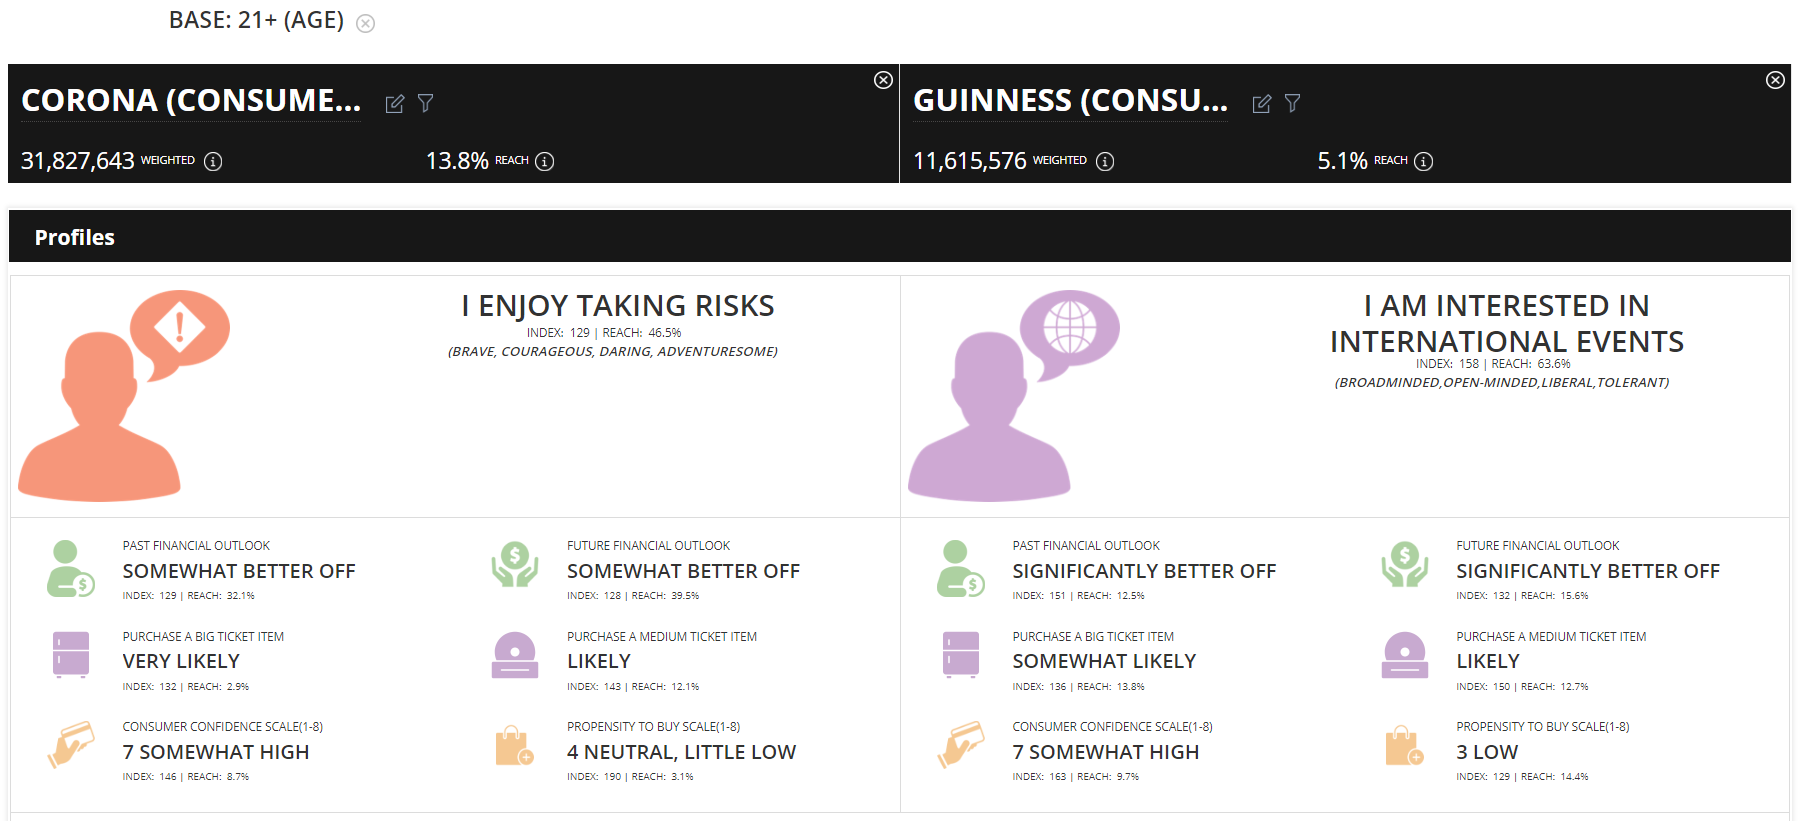
Task: Click the BASE: 21+ (AGE) label
Action: click(256, 20)
